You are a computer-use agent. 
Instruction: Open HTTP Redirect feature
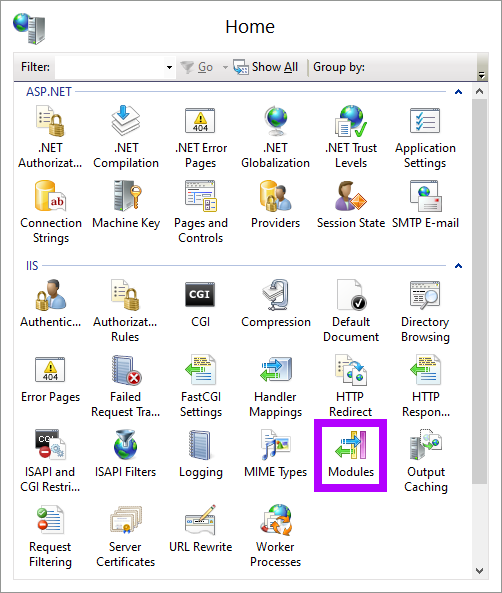(351, 386)
